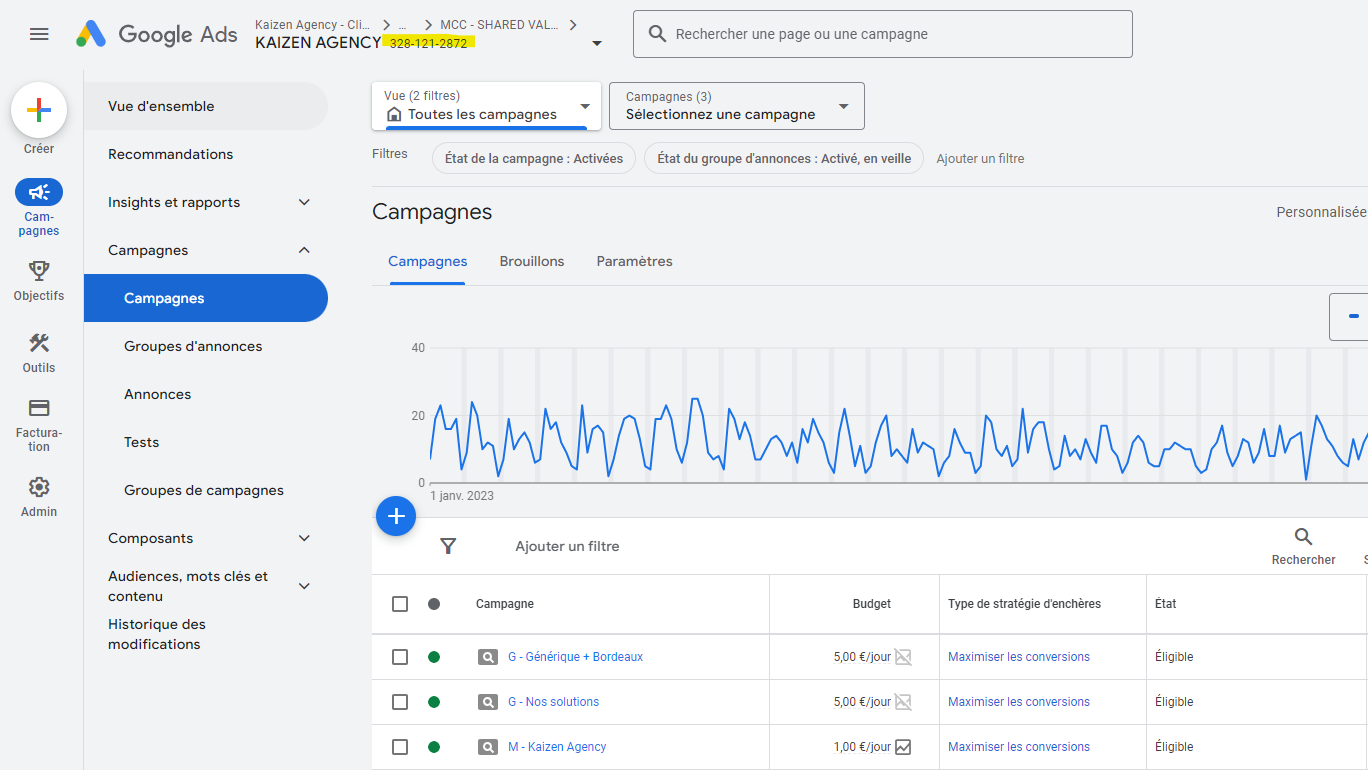Click État du groupe d'annonces filter chip
This screenshot has height=770, width=1368.
(784, 158)
